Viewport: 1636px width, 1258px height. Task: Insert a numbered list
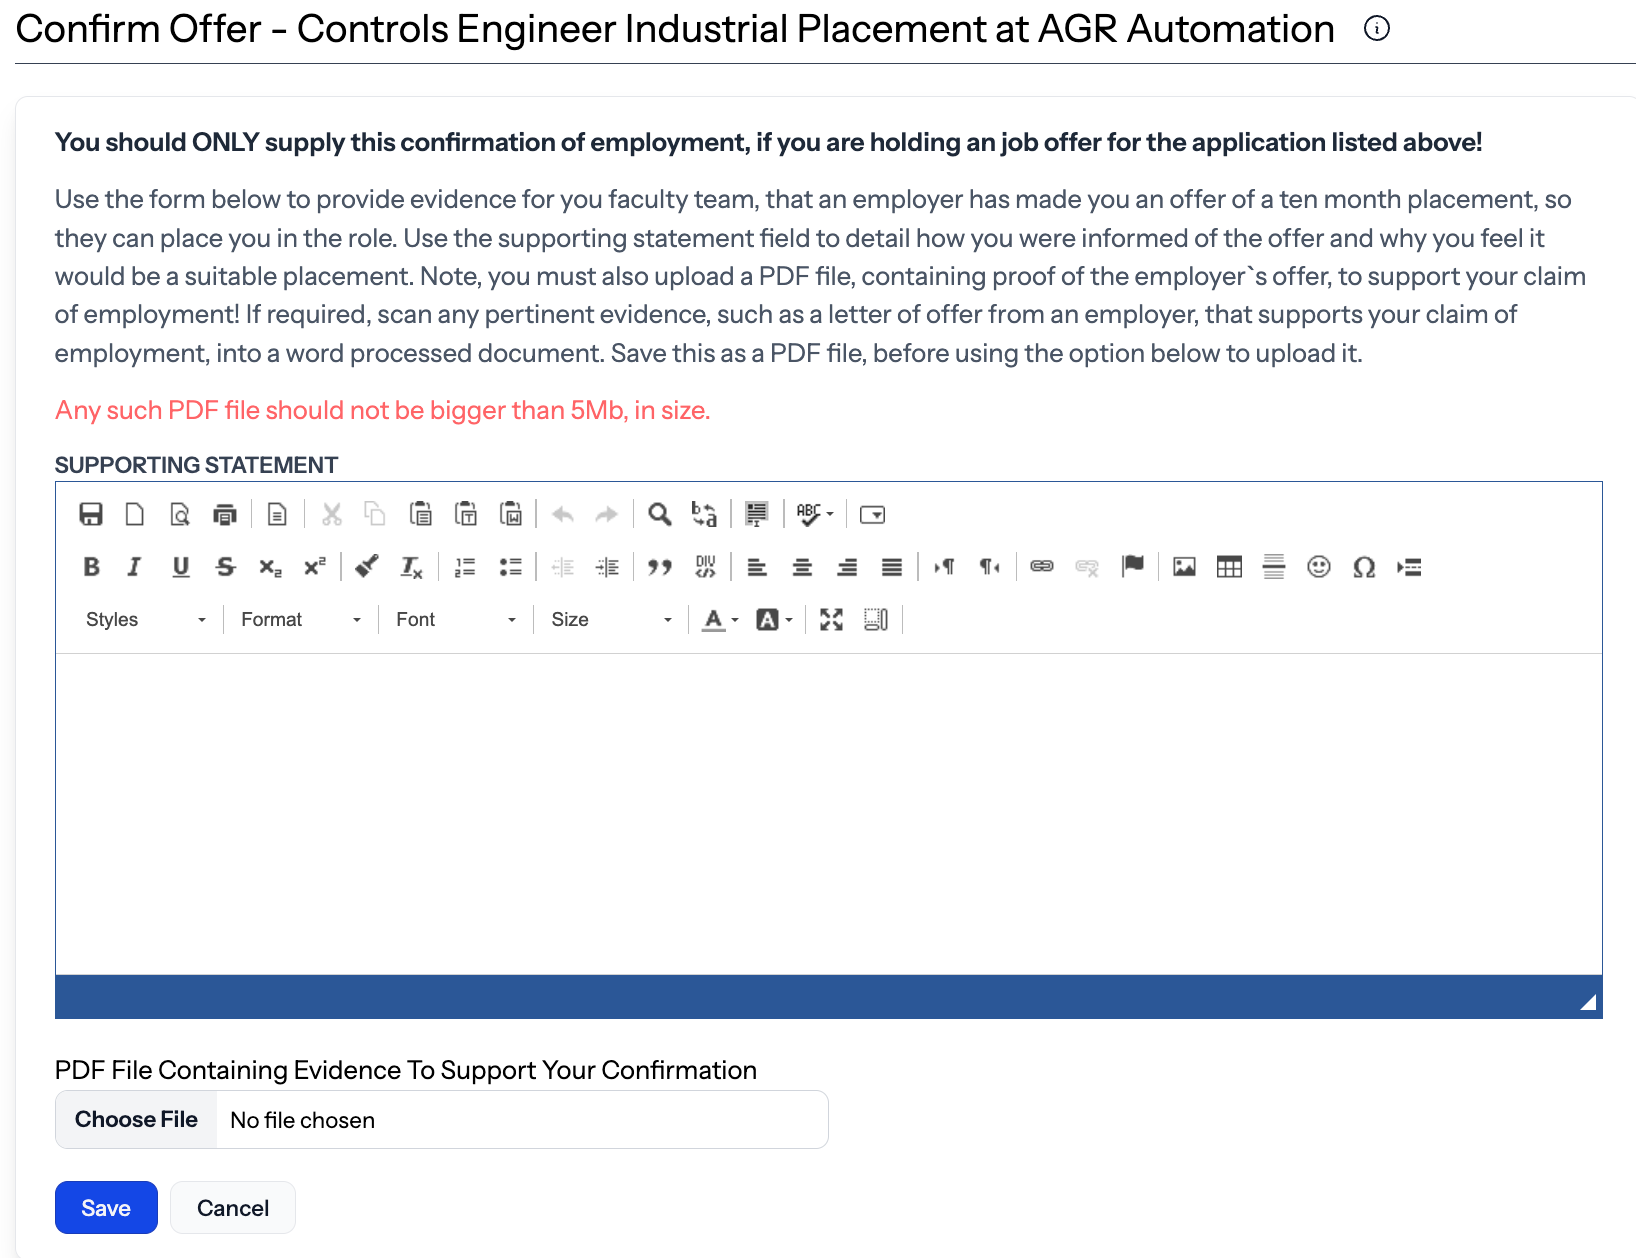tap(465, 567)
